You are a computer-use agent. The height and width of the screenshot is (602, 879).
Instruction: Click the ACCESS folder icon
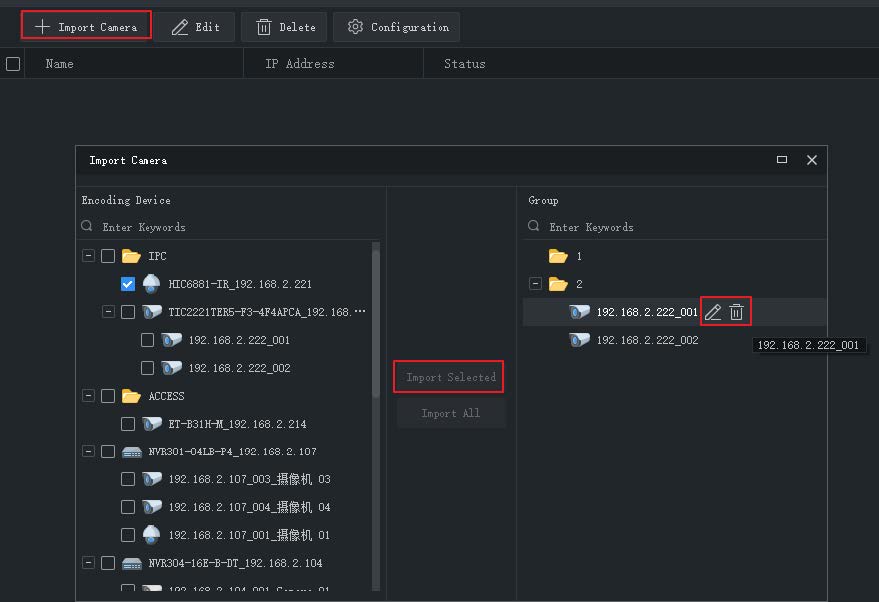click(x=131, y=396)
